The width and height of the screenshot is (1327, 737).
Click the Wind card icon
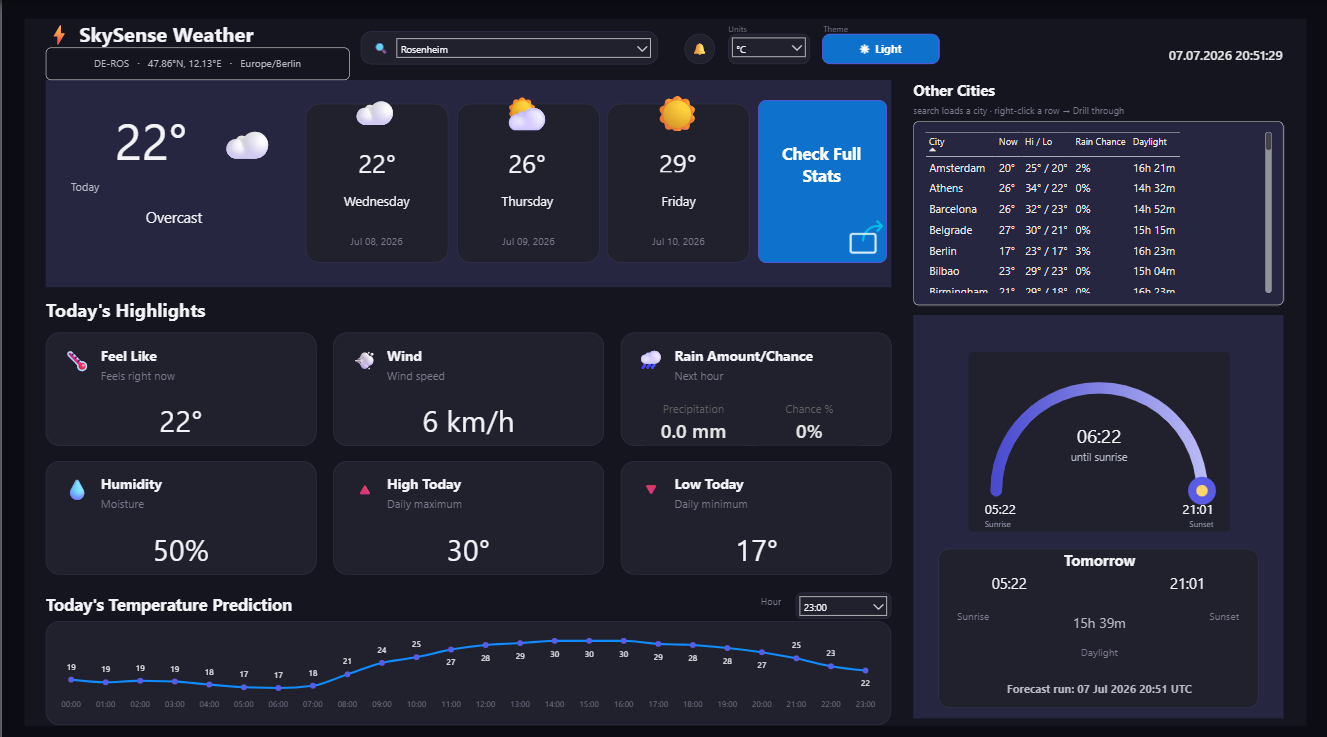[365, 360]
